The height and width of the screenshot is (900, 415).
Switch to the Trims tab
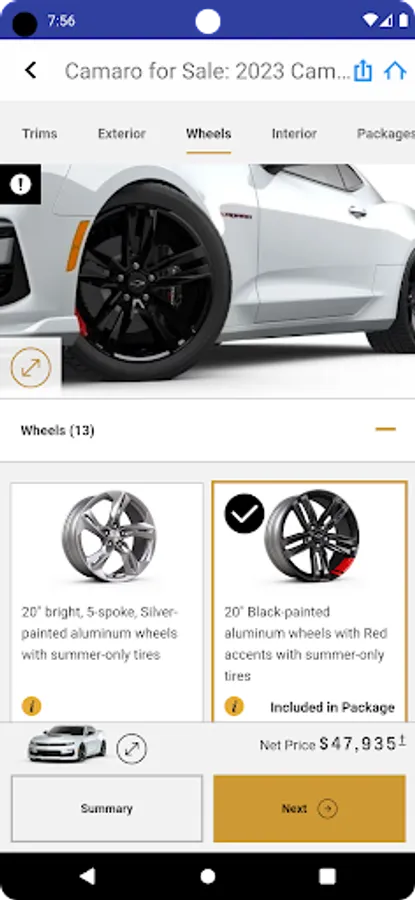point(40,134)
